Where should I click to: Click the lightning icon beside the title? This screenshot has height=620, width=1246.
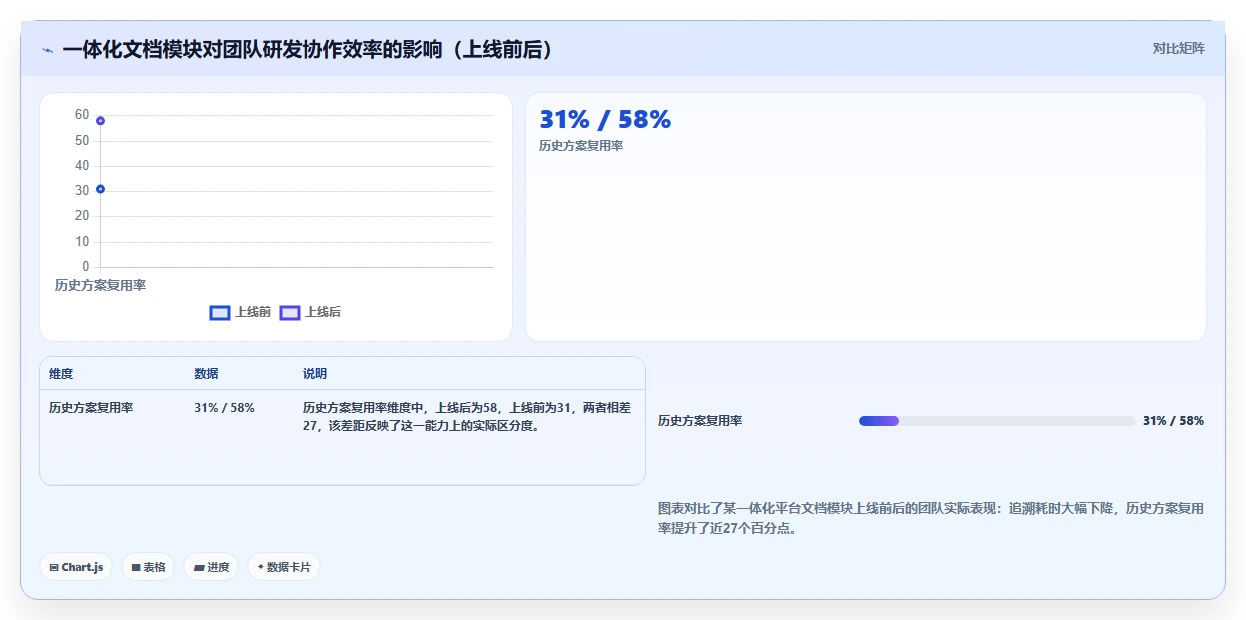pyautogui.click(x=47, y=50)
